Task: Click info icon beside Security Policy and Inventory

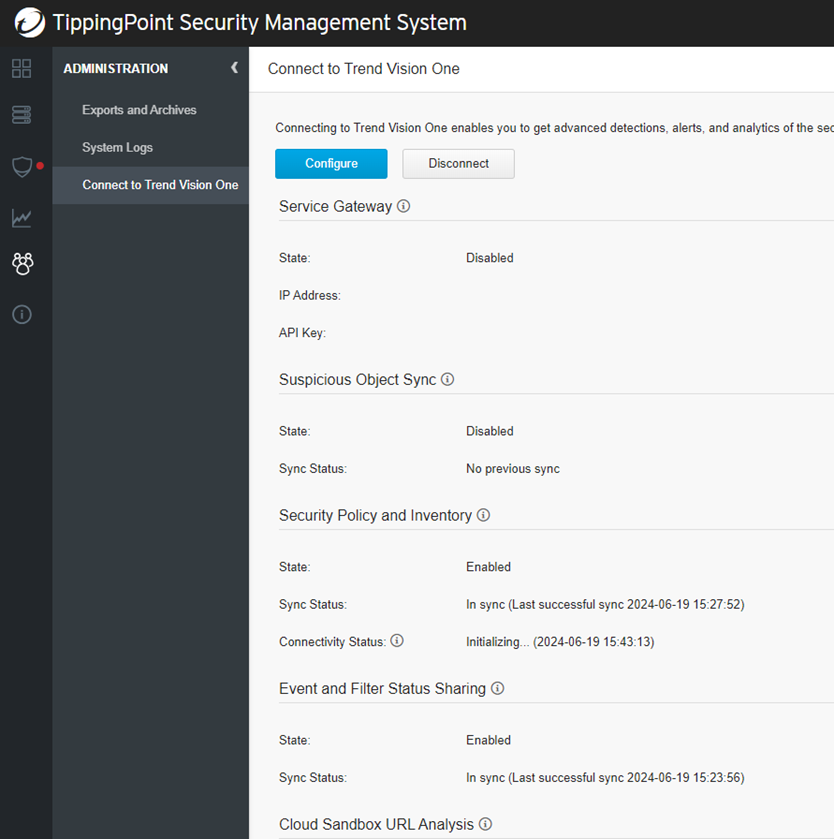Action: pos(483,515)
